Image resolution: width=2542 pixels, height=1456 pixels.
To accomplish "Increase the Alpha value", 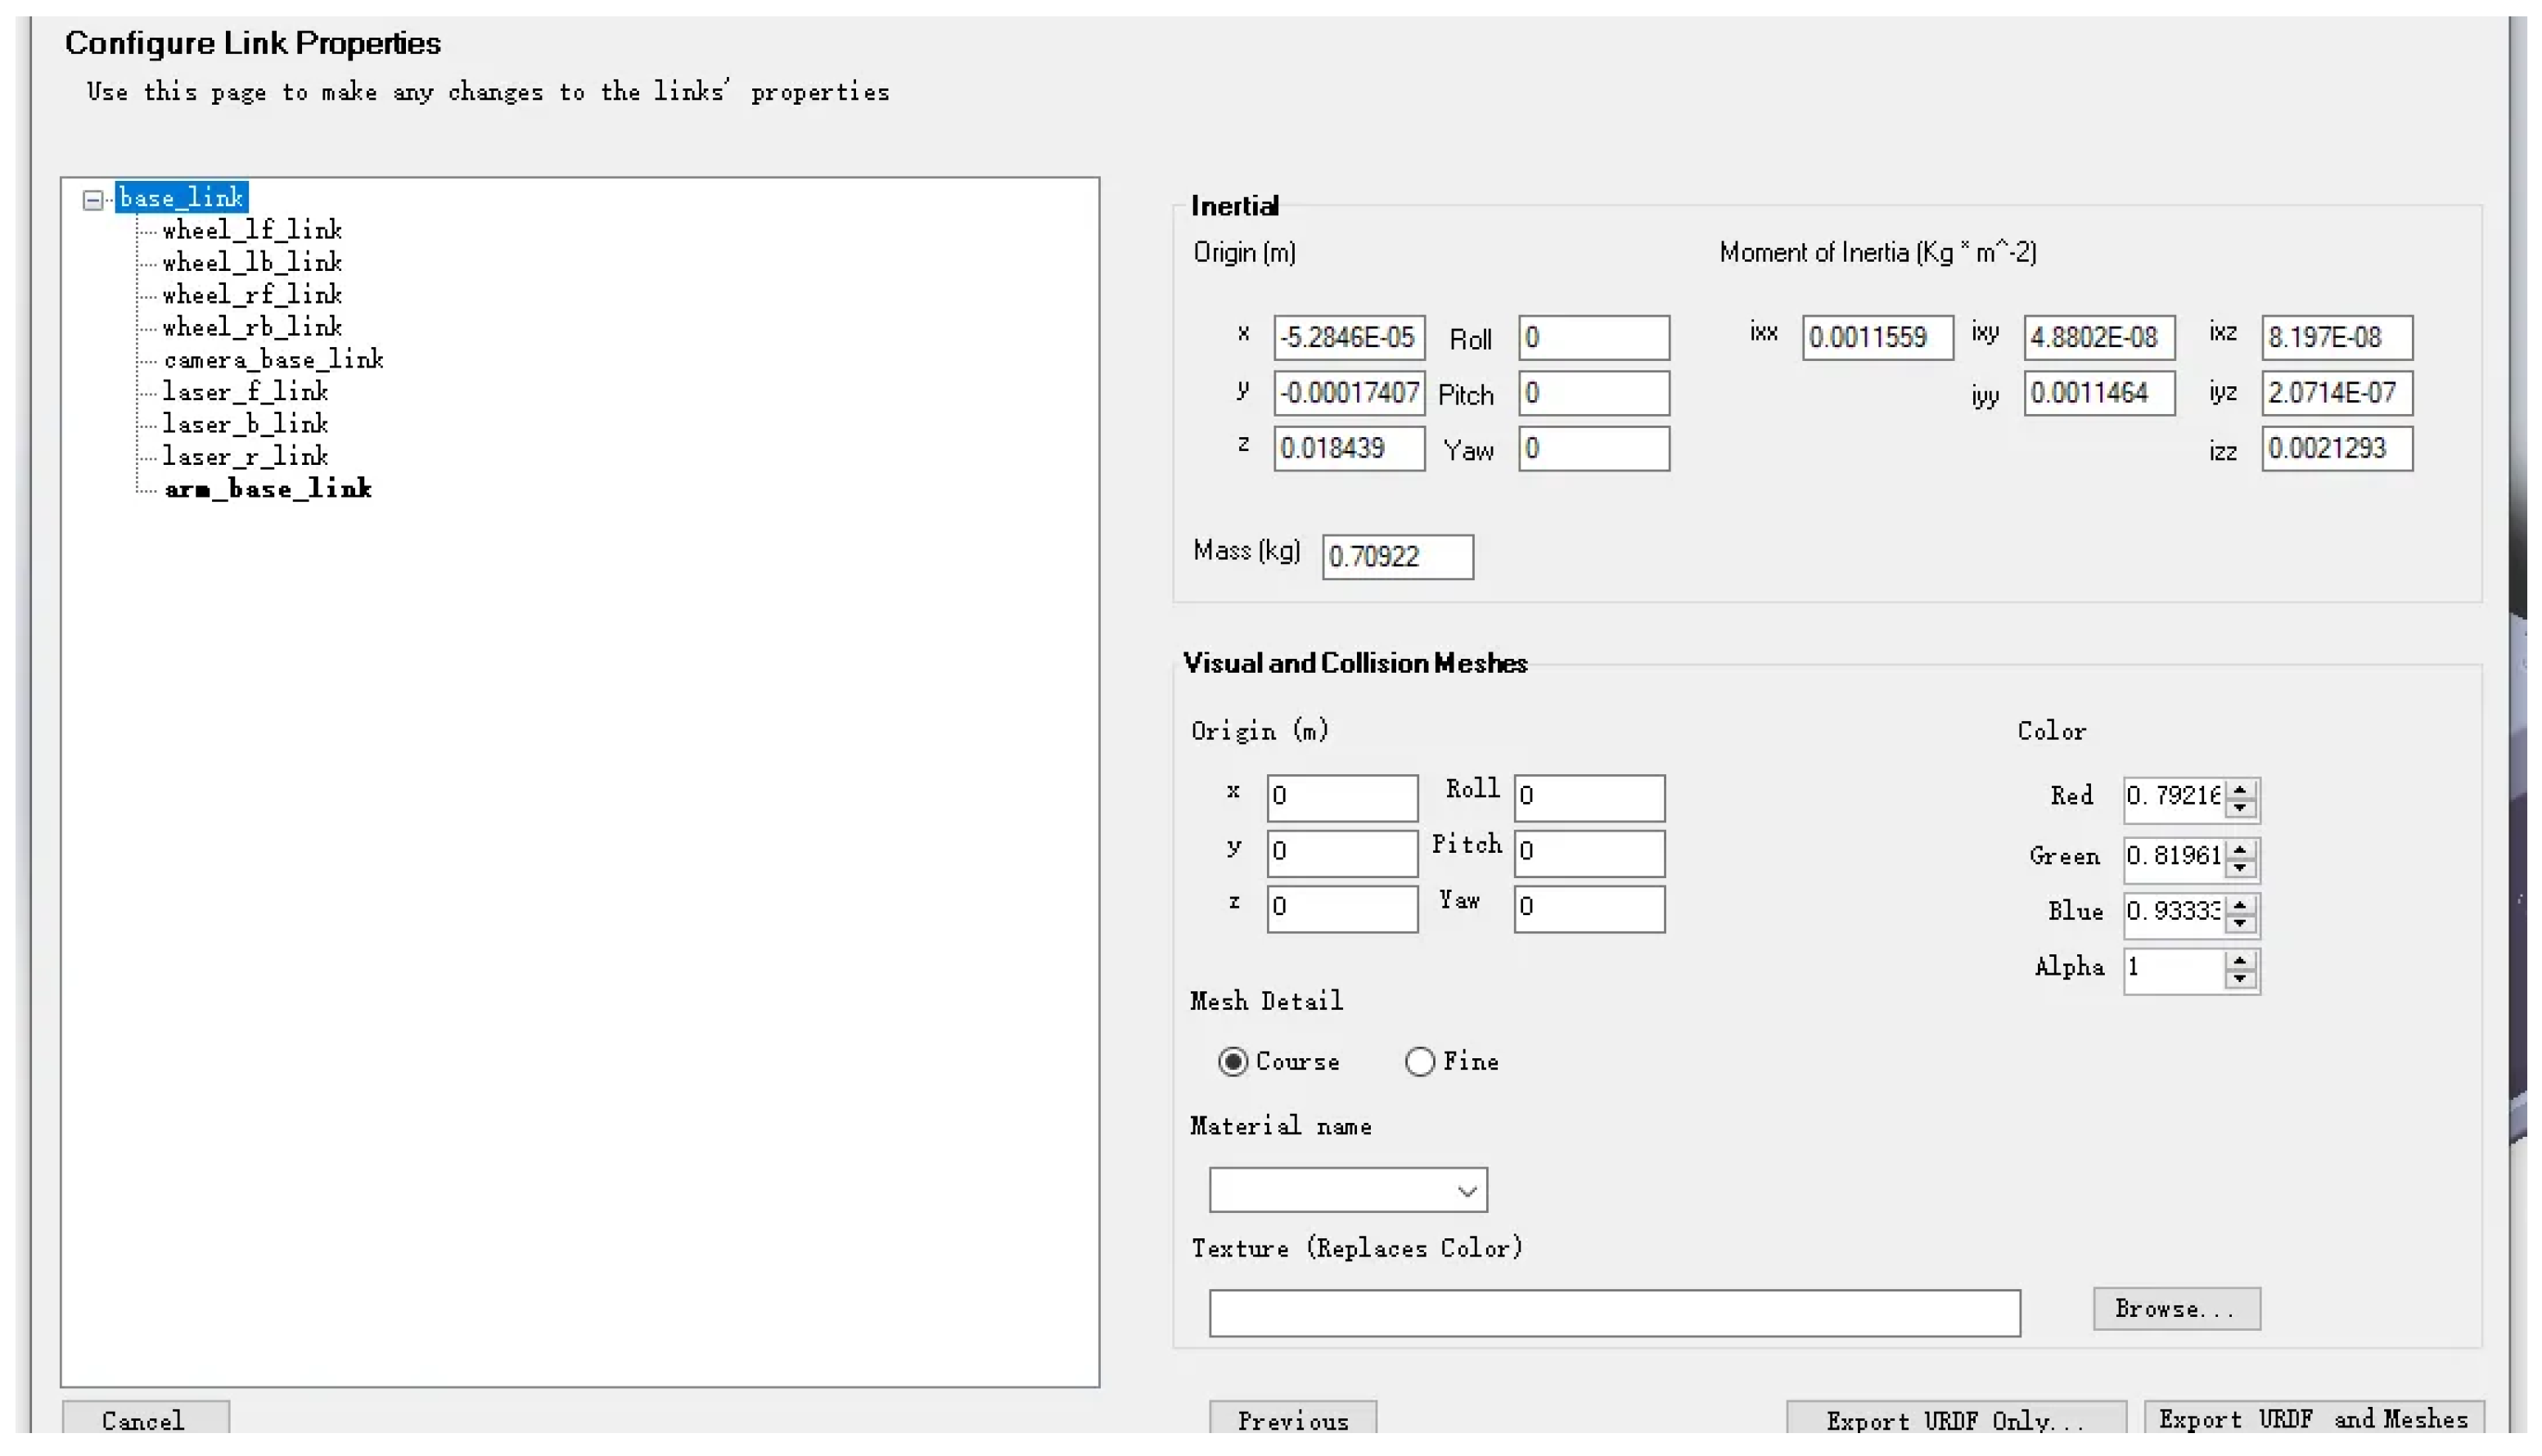I will tap(2240, 960).
